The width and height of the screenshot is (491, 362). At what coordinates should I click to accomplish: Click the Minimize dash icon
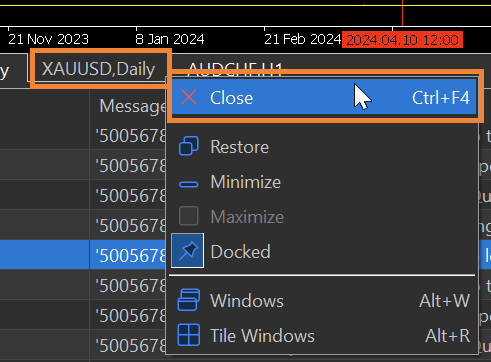[x=189, y=184]
